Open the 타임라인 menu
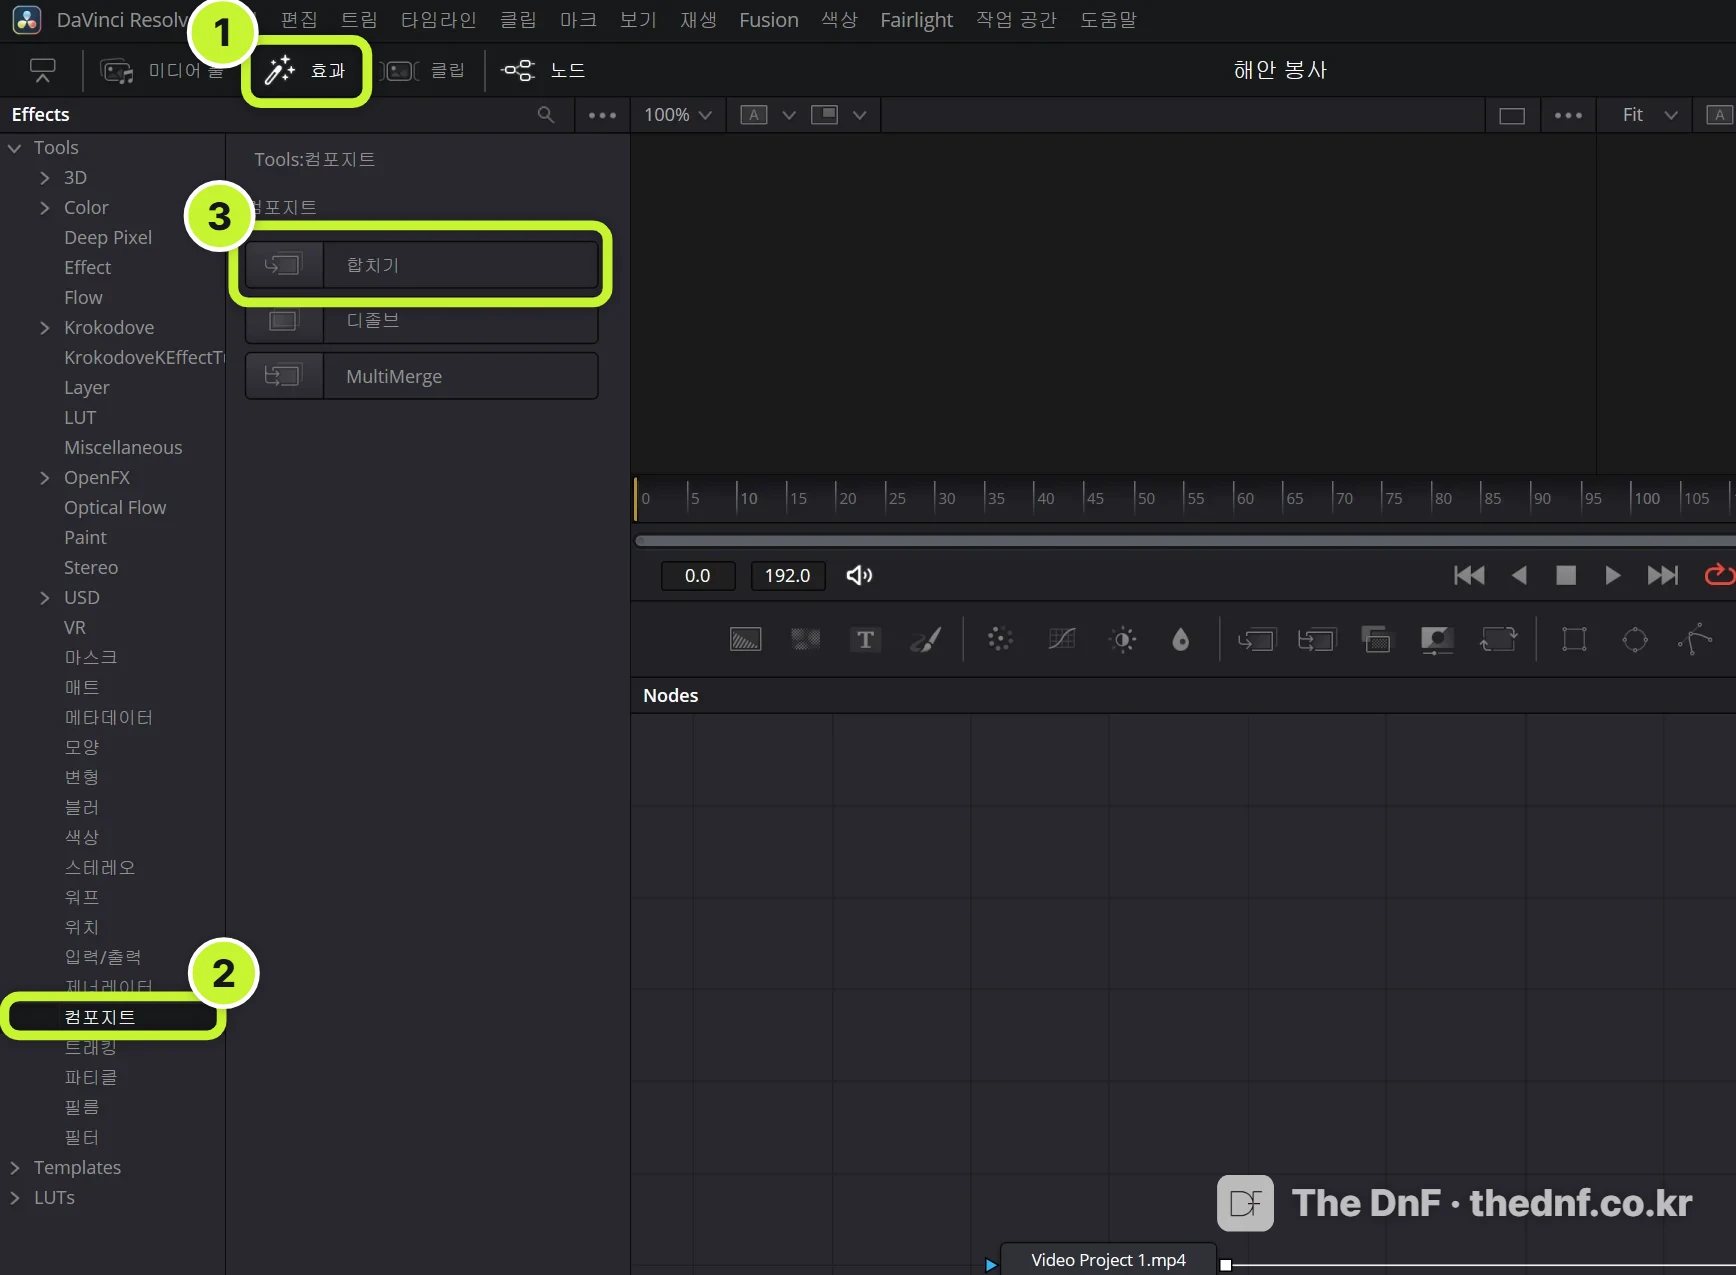This screenshot has width=1736, height=1275. coord(438,20)
